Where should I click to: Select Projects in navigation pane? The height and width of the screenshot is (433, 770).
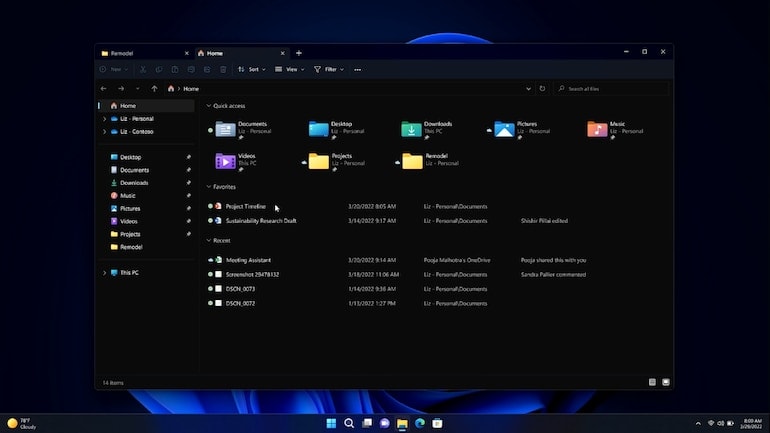[x=146, y=234]
